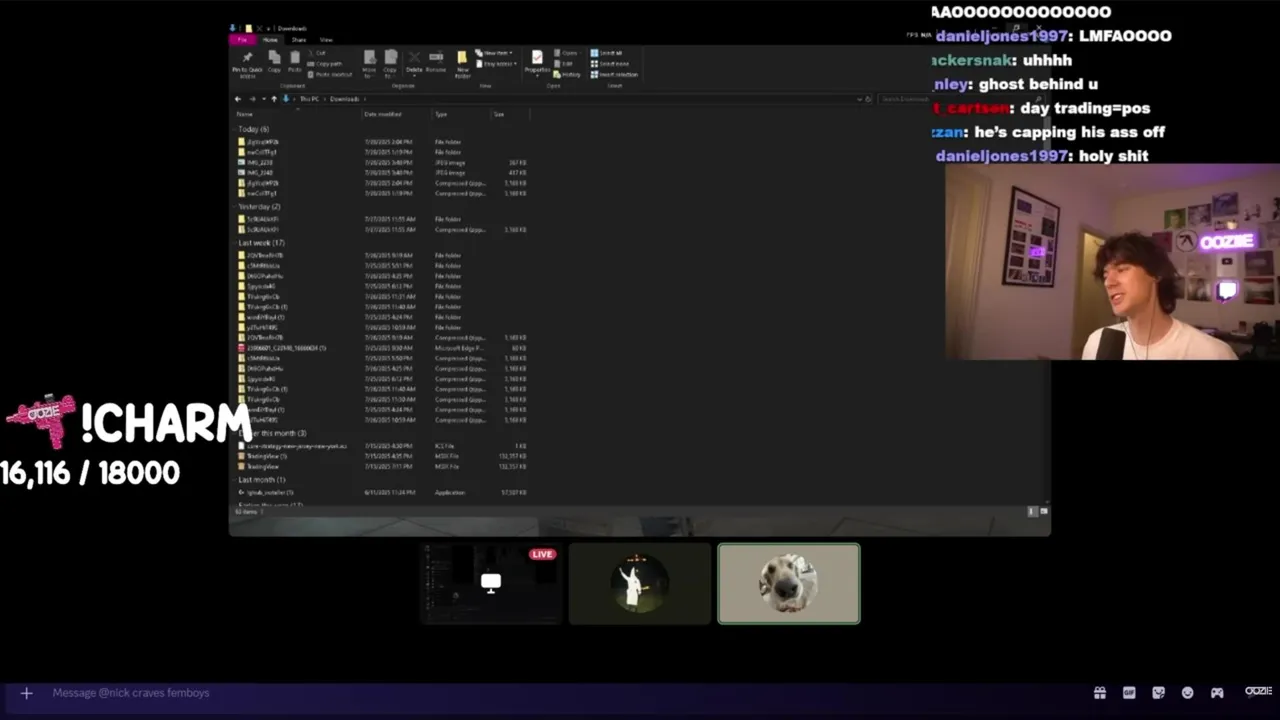Click the Copy icon in Clipboard group
The image size is (1280, 720).
coord(274,61)
